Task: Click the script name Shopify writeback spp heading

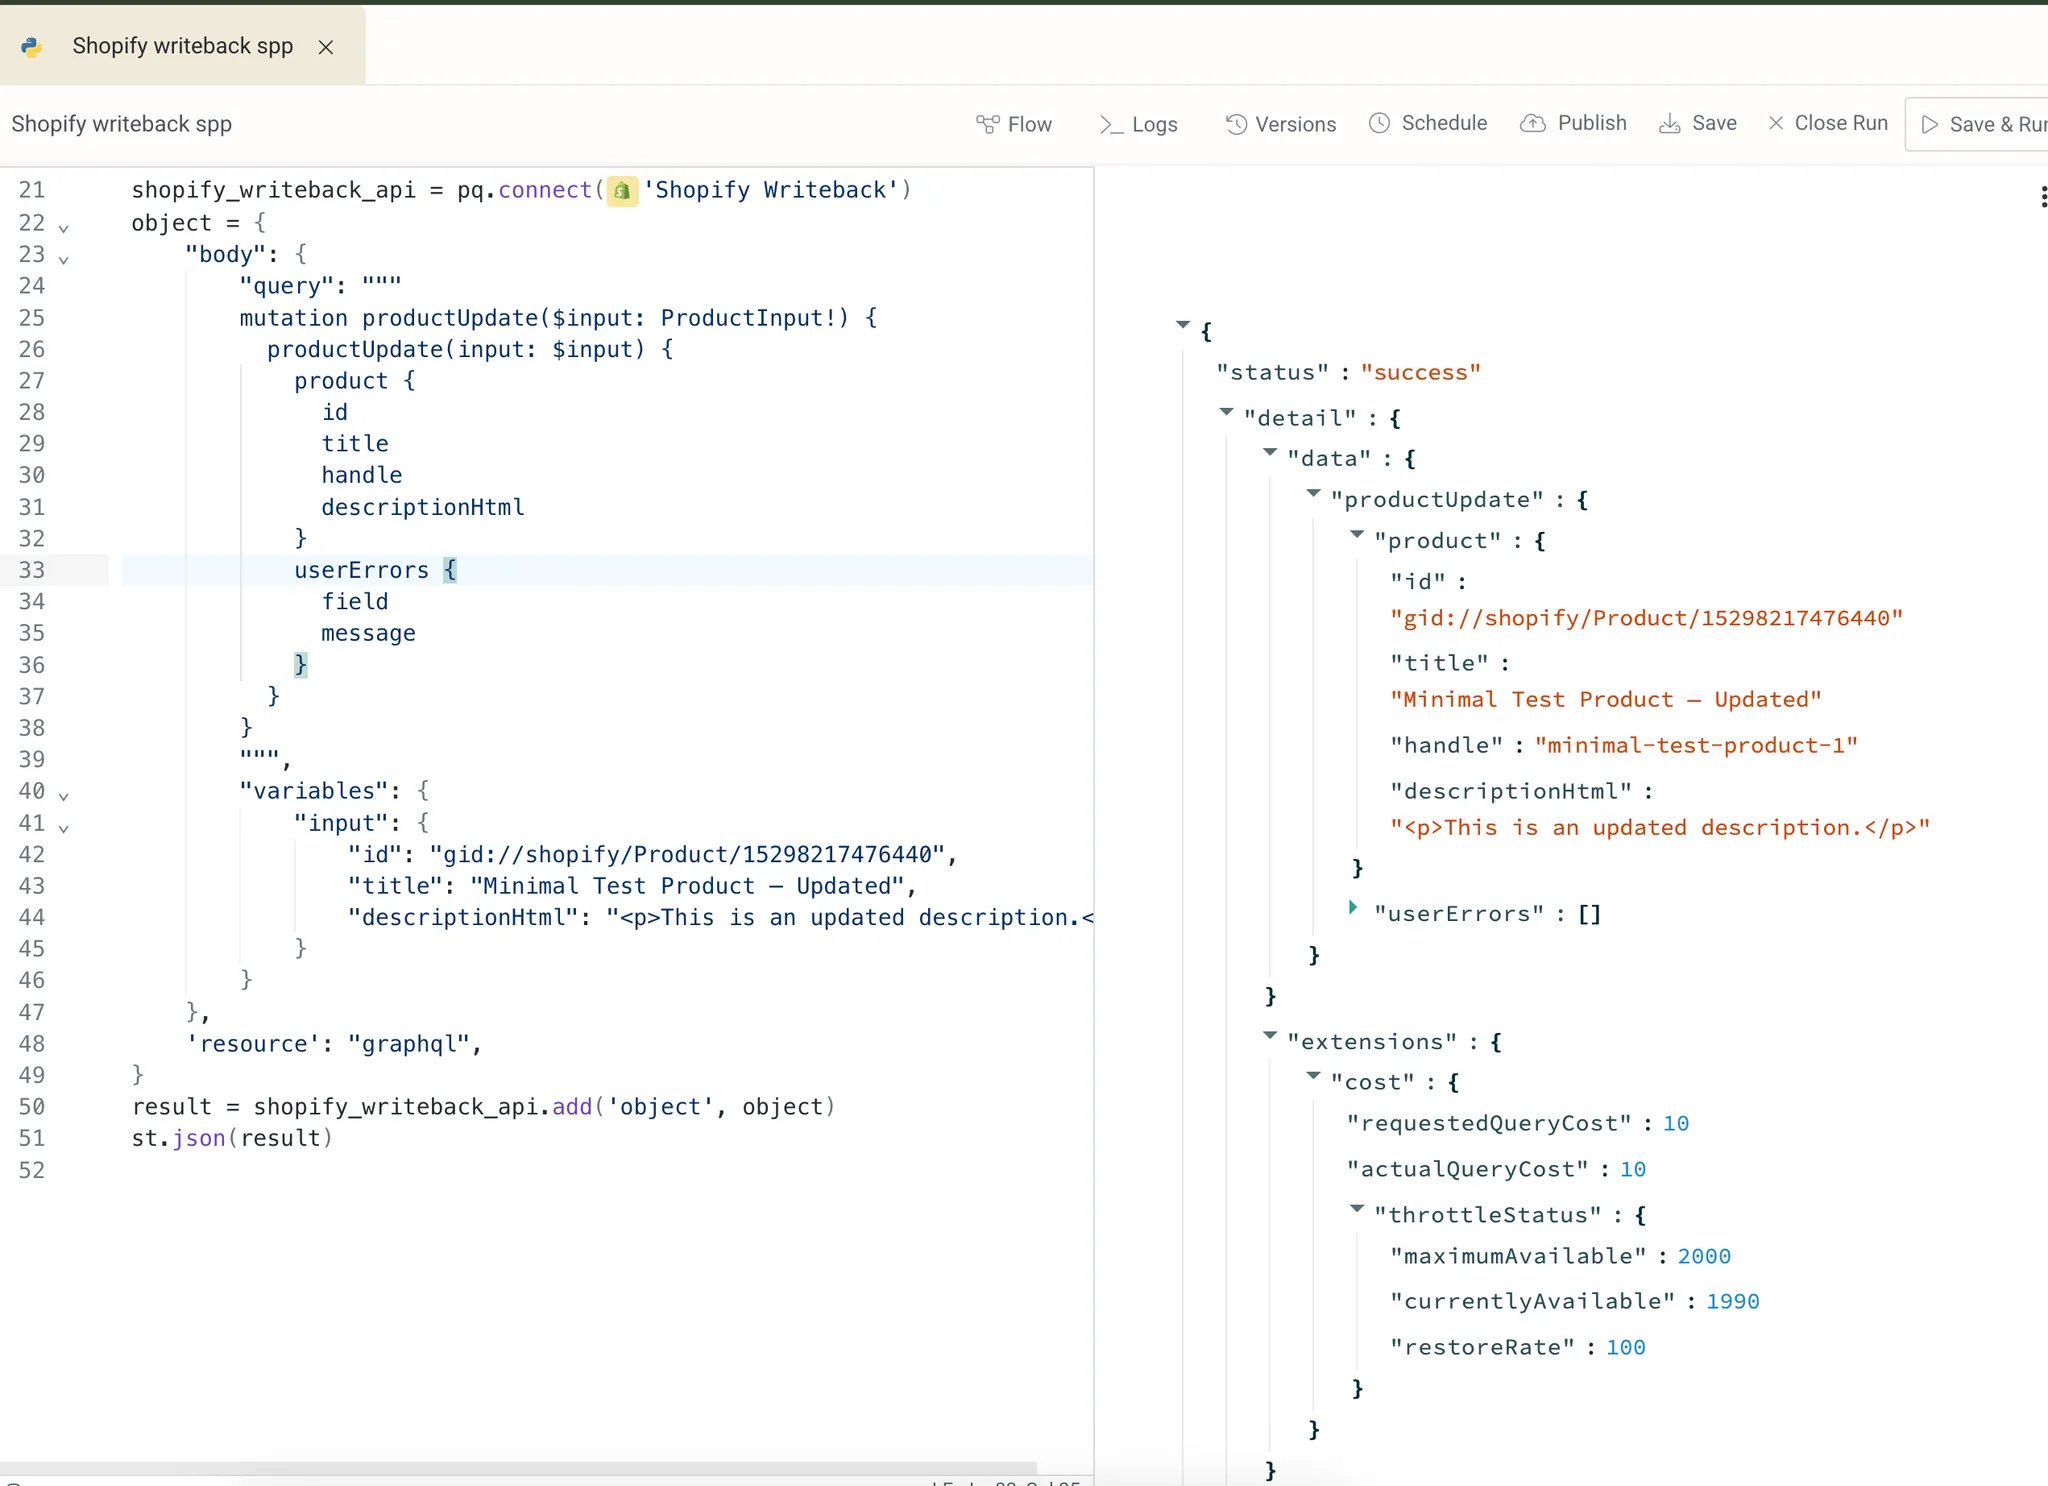Action: click(x=122, y=124)
